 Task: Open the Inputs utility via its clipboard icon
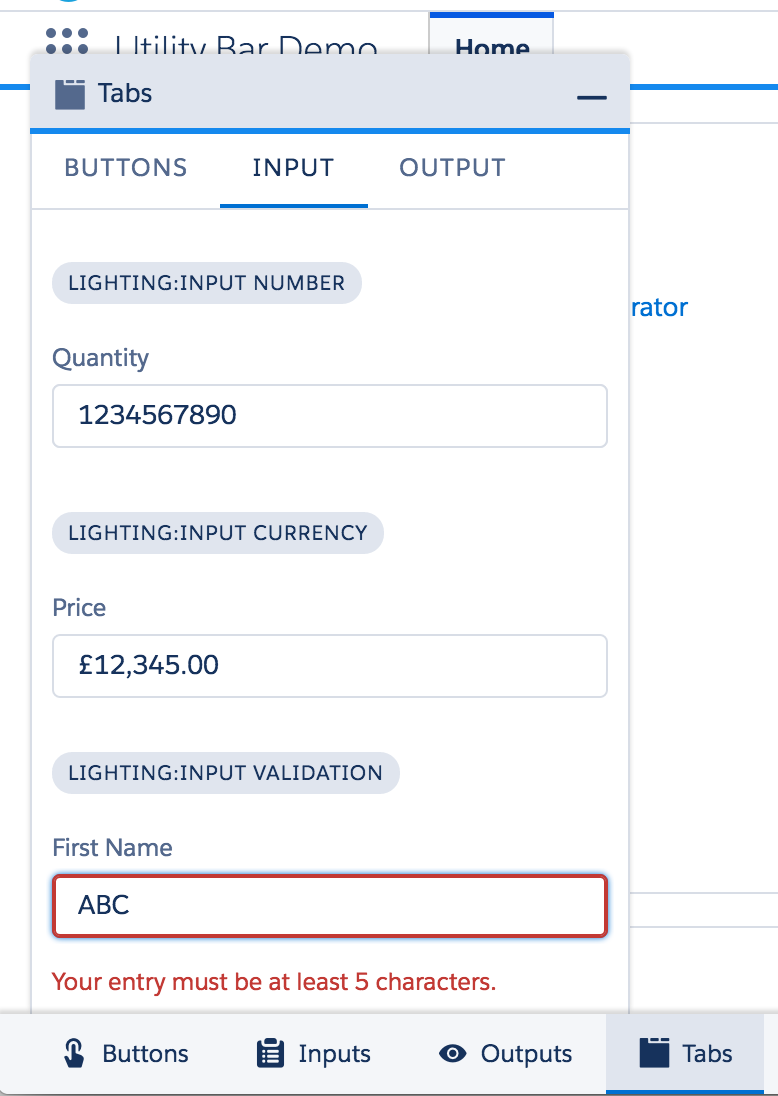pos(270,1053)
